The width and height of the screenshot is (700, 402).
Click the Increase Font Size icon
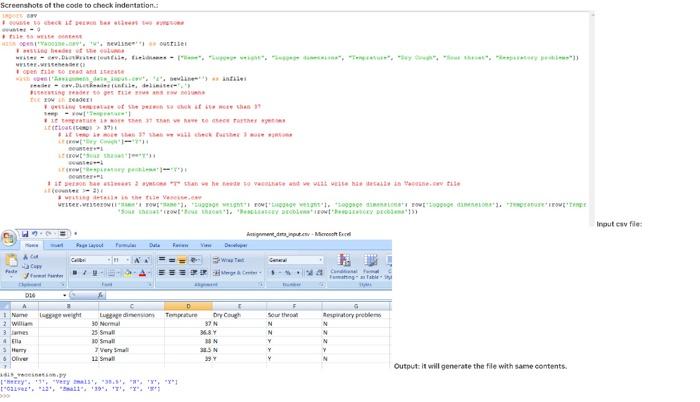coord(138,260)
